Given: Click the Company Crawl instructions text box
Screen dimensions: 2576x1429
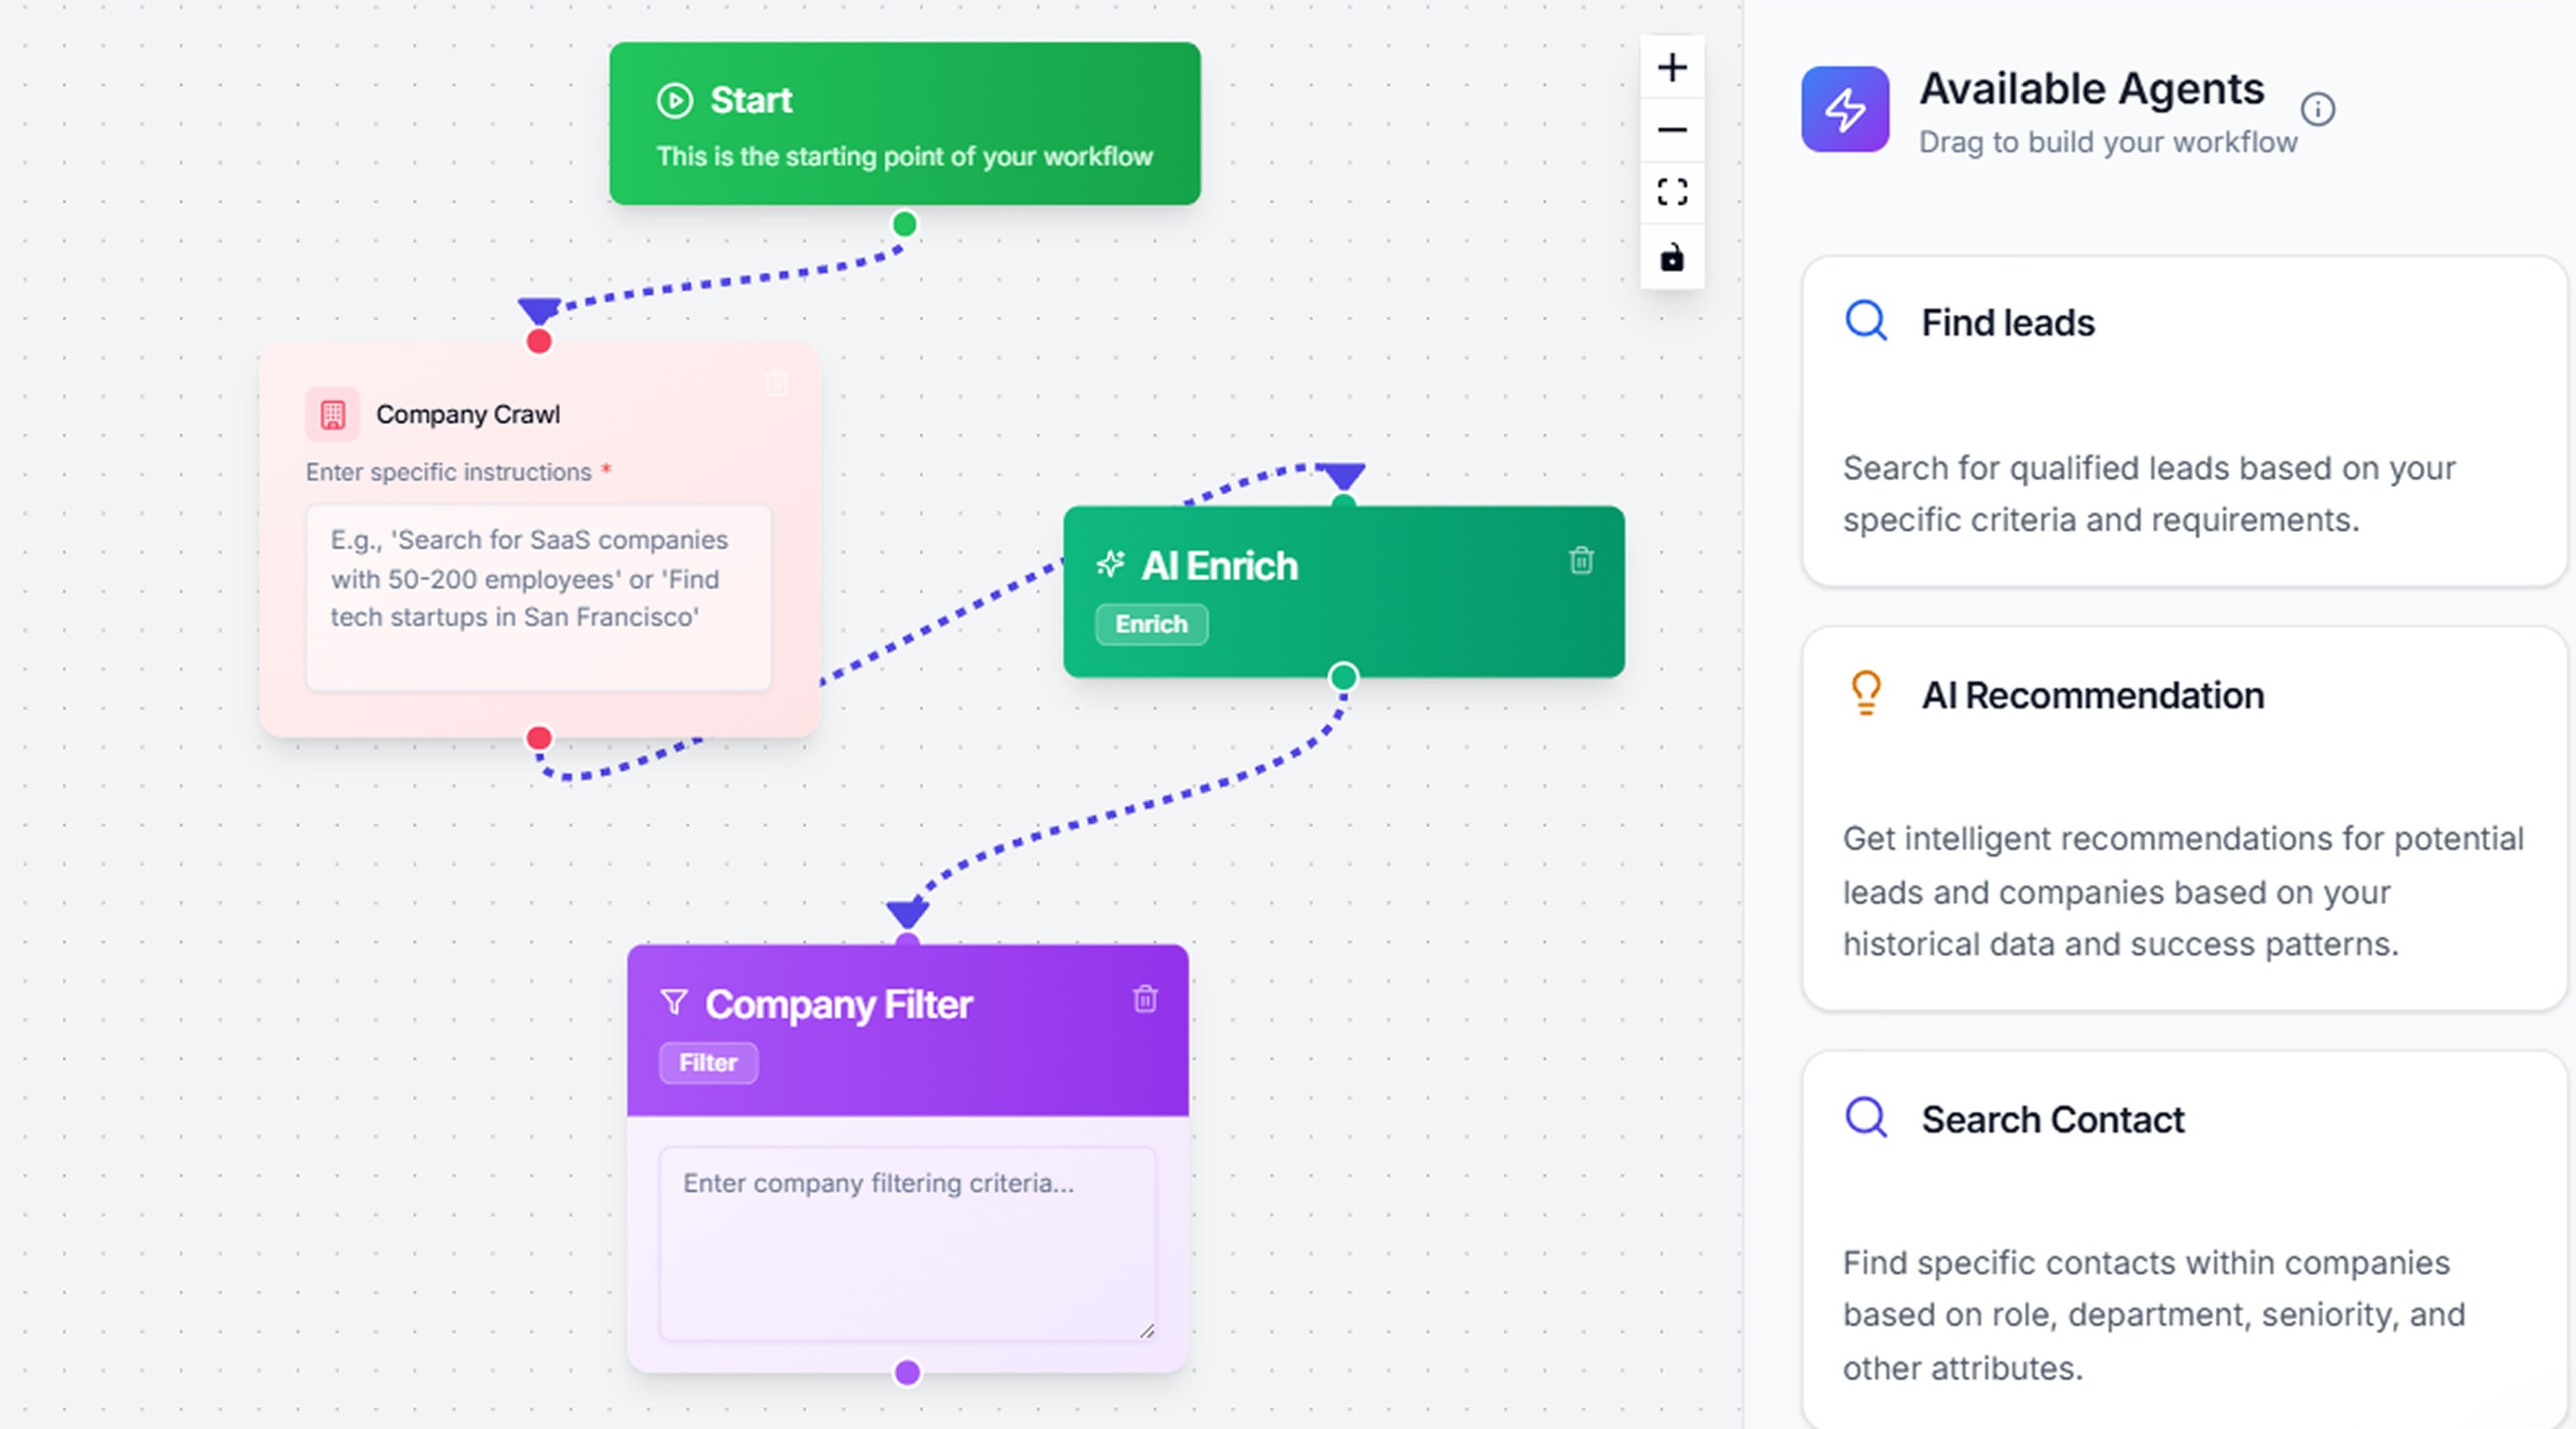Looking at the screenshot, I should (x=538, y=597).
